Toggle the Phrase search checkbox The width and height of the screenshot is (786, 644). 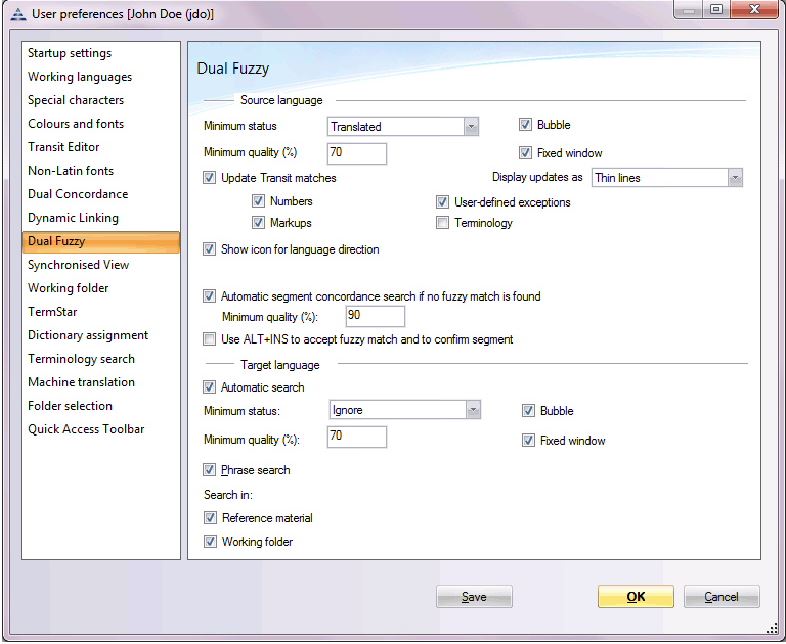[x=210, y=470]
